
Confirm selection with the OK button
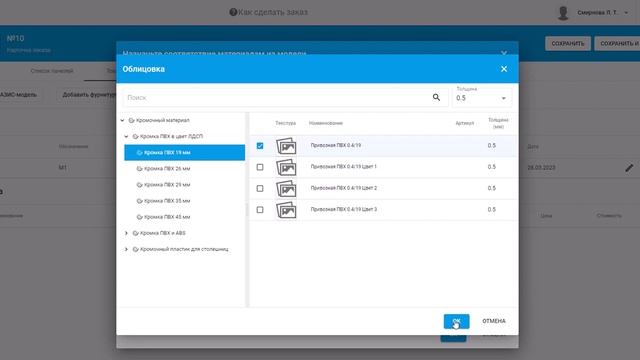[x=456, y=321]
